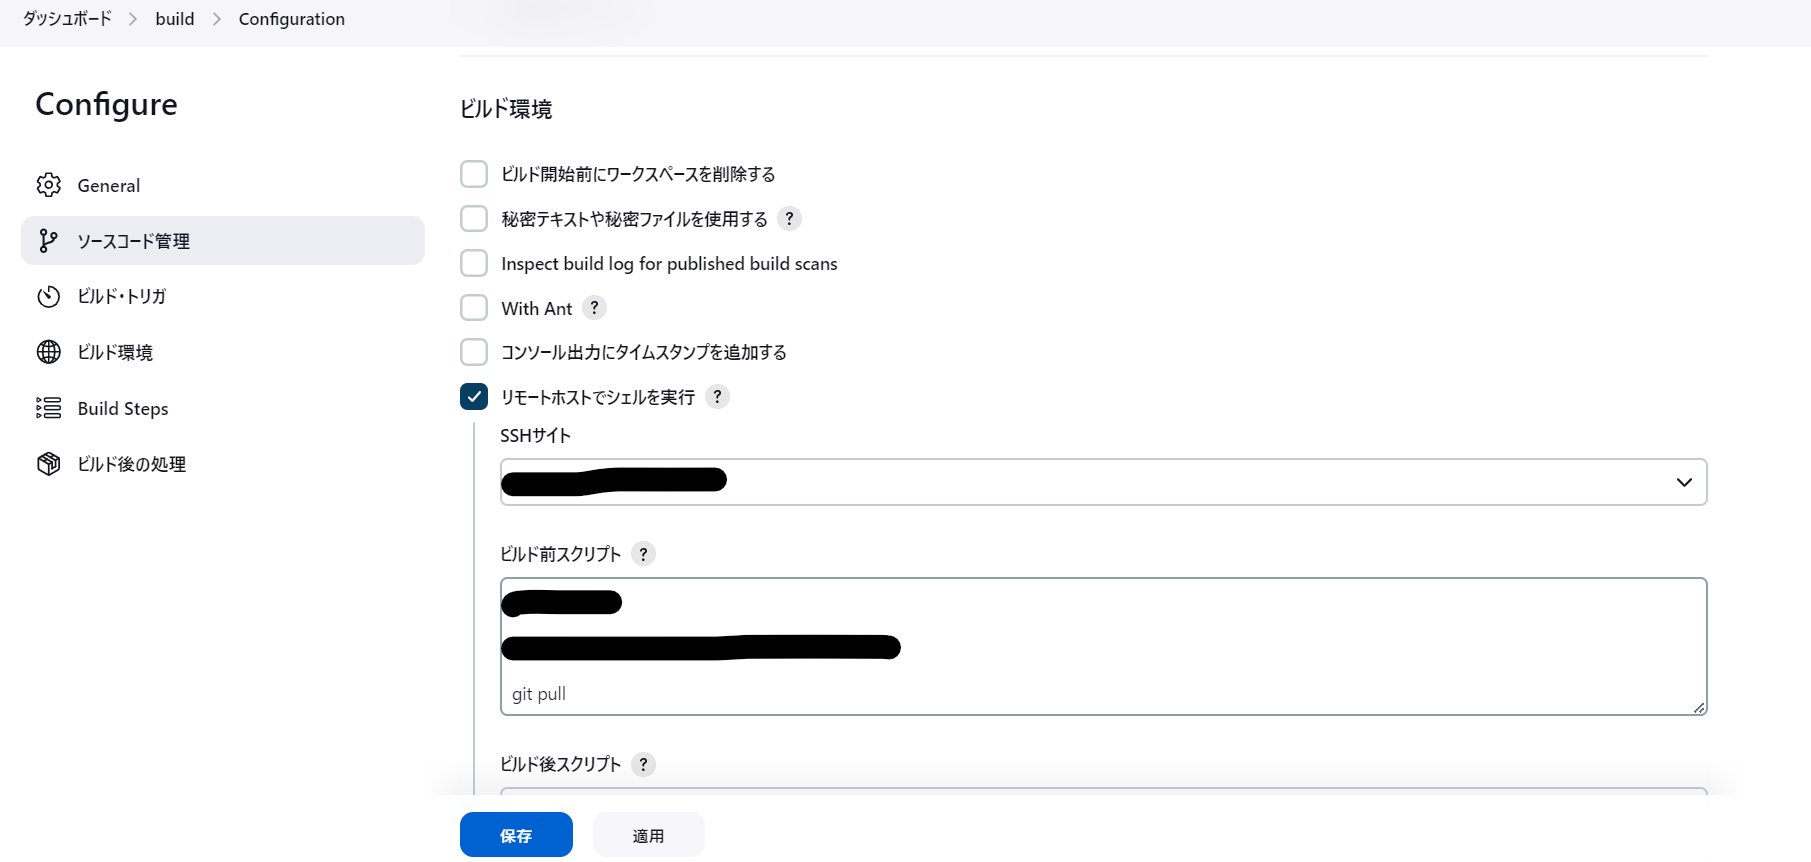This screenshot has width=1811, height=862.
Task: Open help icon beside ビルド前スクリプト
Action: [643, 554]
